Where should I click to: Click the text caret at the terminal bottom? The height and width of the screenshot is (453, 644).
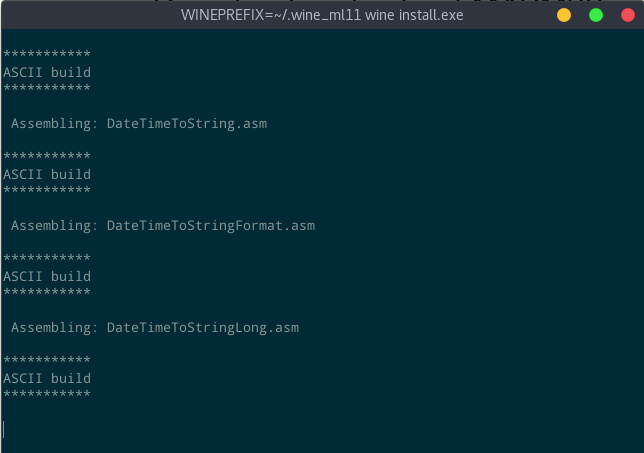pyautogui.click(x=4, y=430)
